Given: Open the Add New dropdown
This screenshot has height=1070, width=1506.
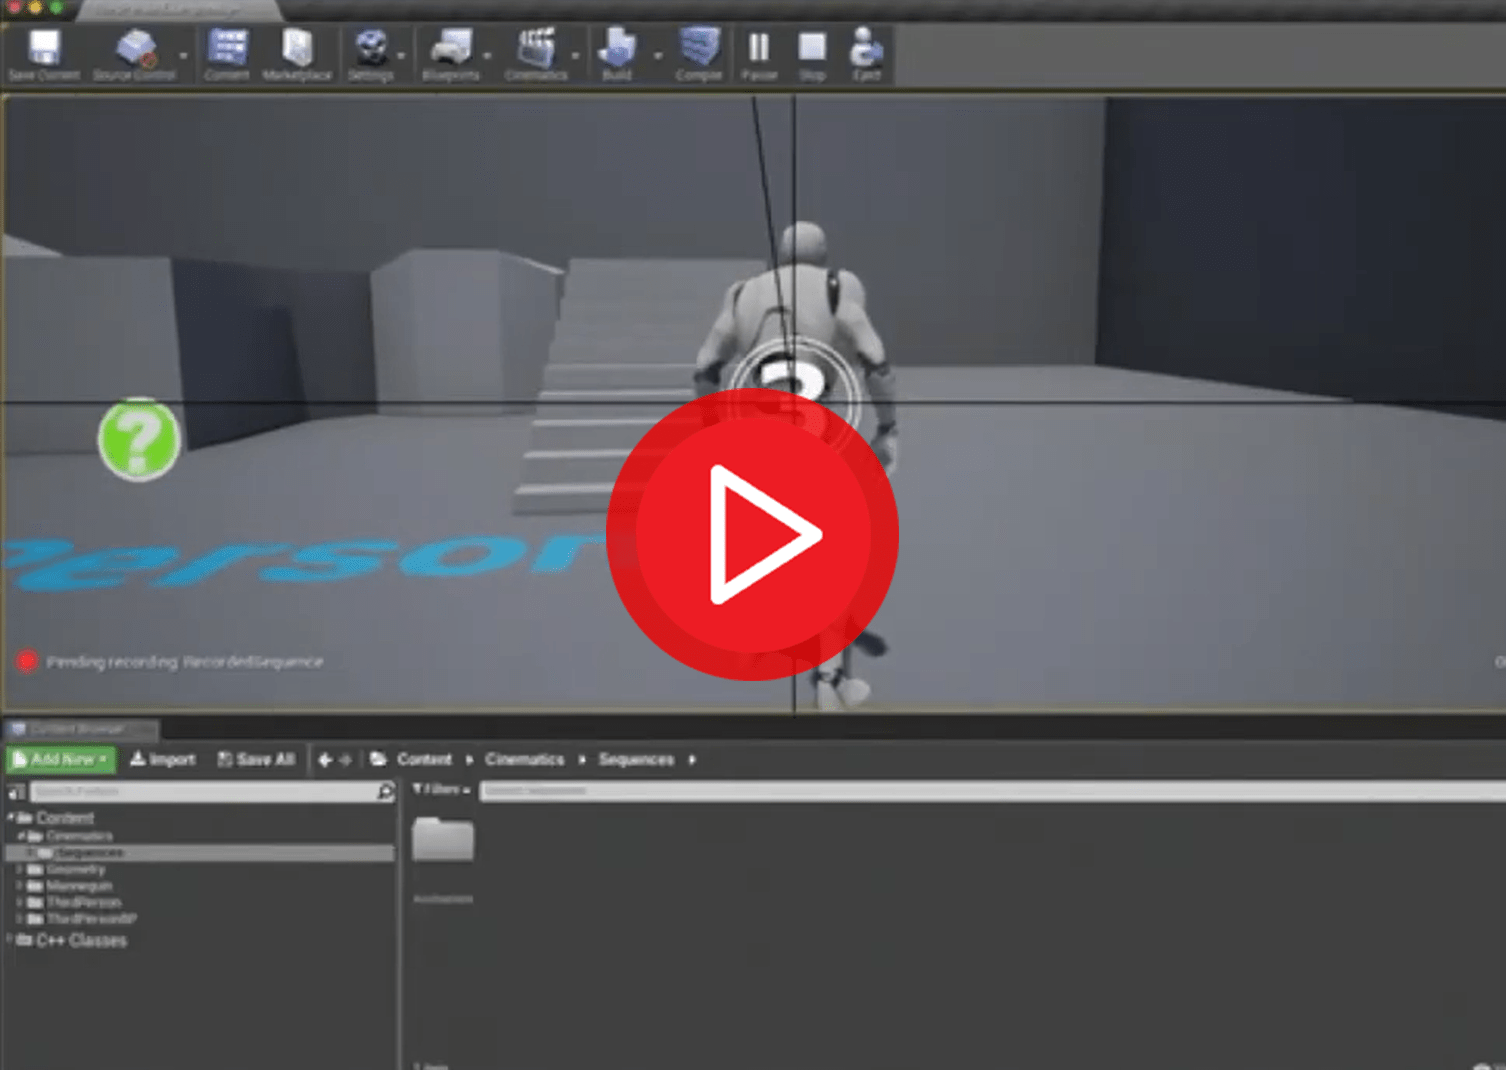Looking at the screenshot, I should 61,760.
